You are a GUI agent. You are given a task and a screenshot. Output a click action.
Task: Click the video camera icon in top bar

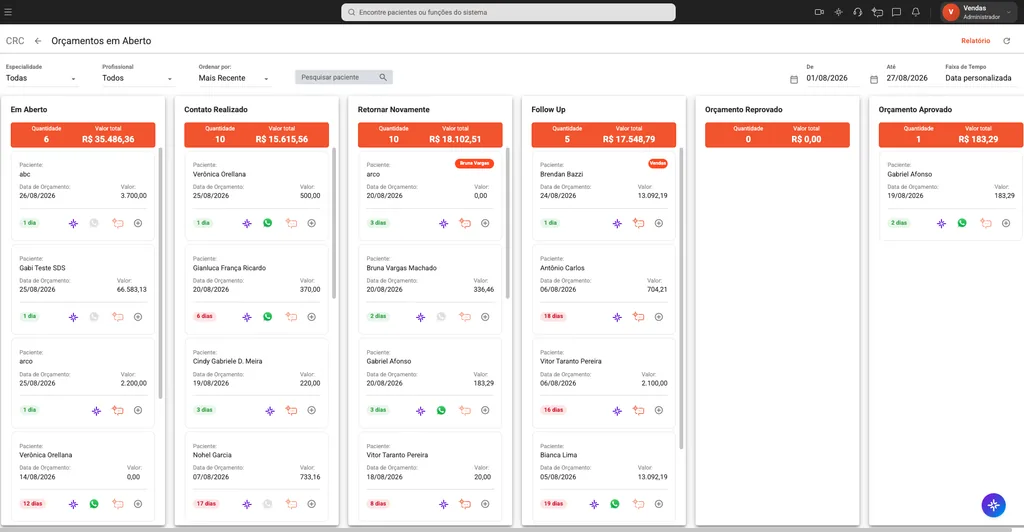pos(819,12)
